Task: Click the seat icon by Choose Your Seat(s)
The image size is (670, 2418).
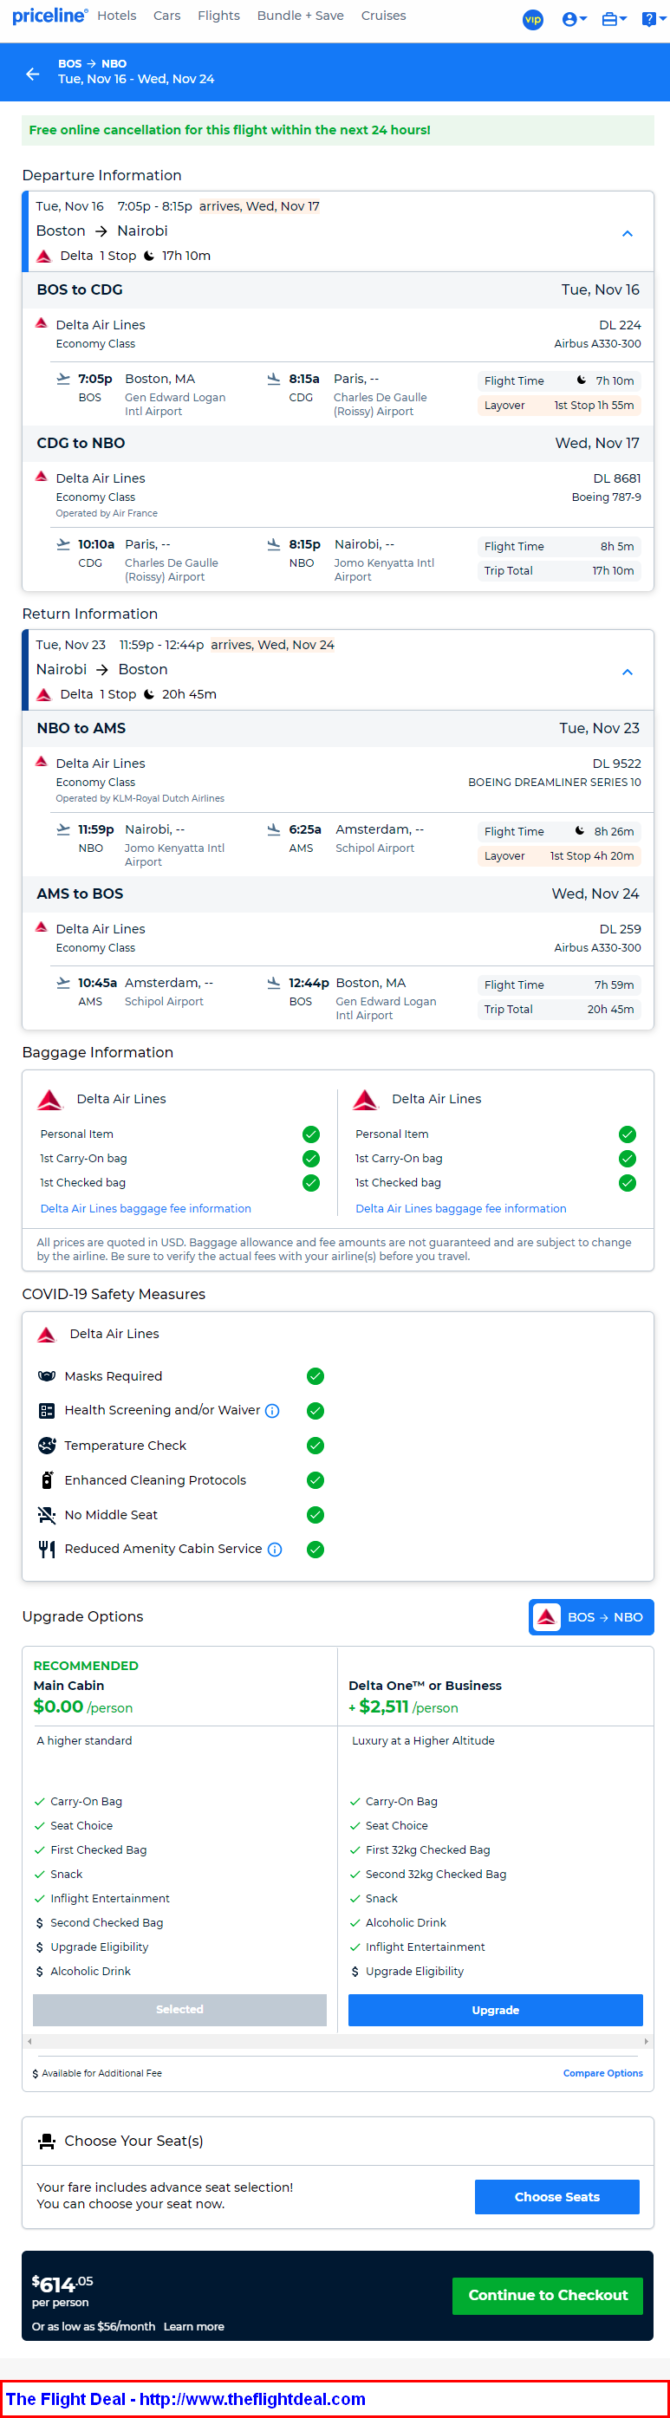Action: (x=46, y=2141)
